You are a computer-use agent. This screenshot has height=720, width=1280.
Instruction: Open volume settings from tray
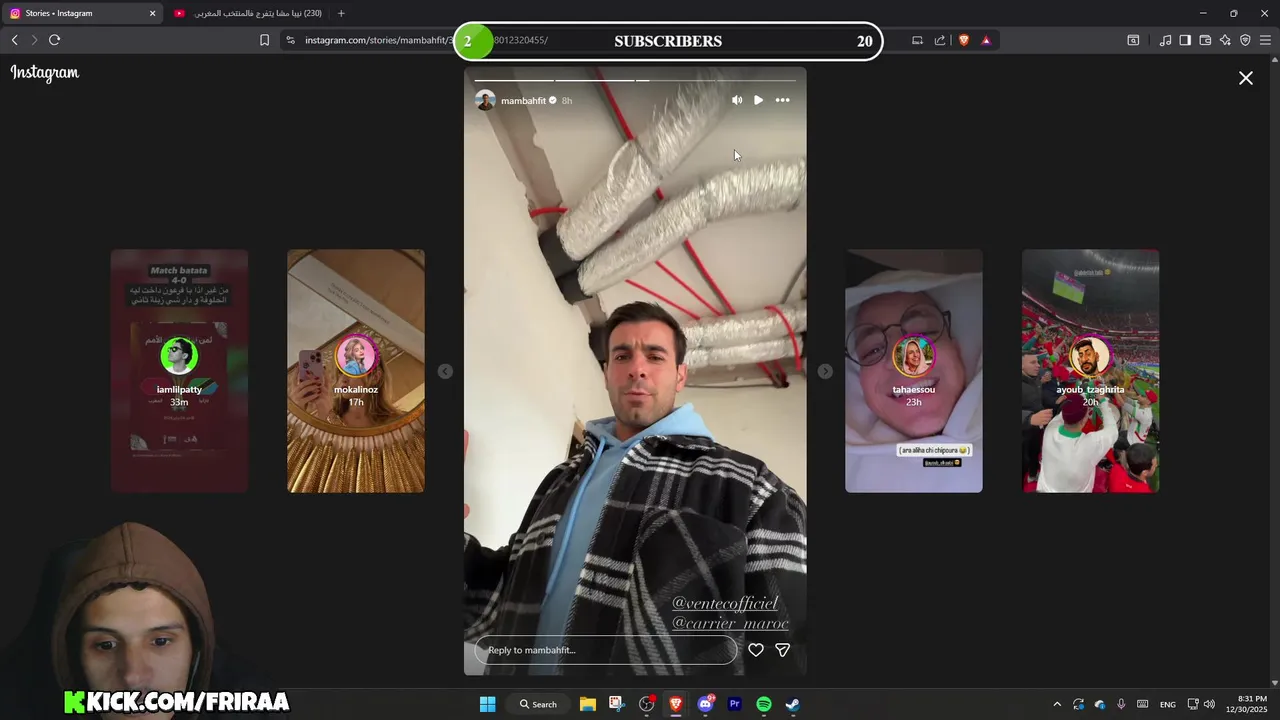(1209, 704)
